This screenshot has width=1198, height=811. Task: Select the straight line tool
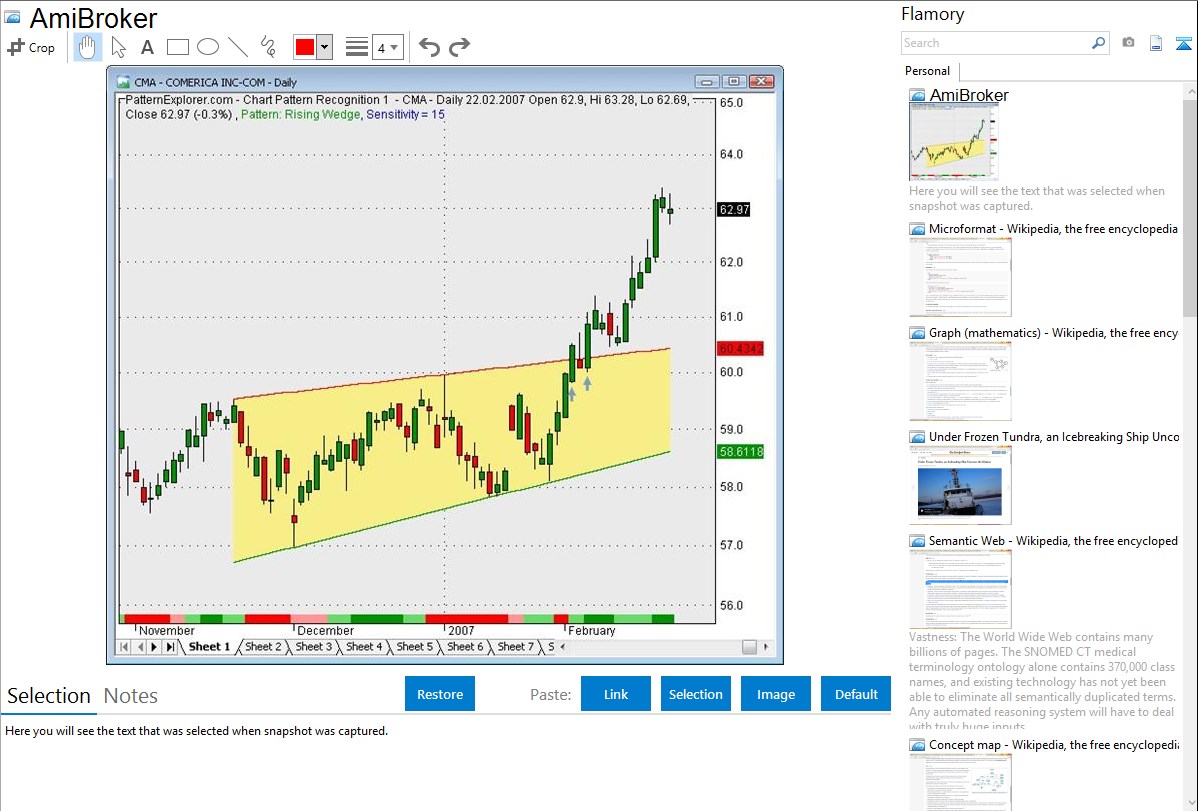(x=238, y=47)
